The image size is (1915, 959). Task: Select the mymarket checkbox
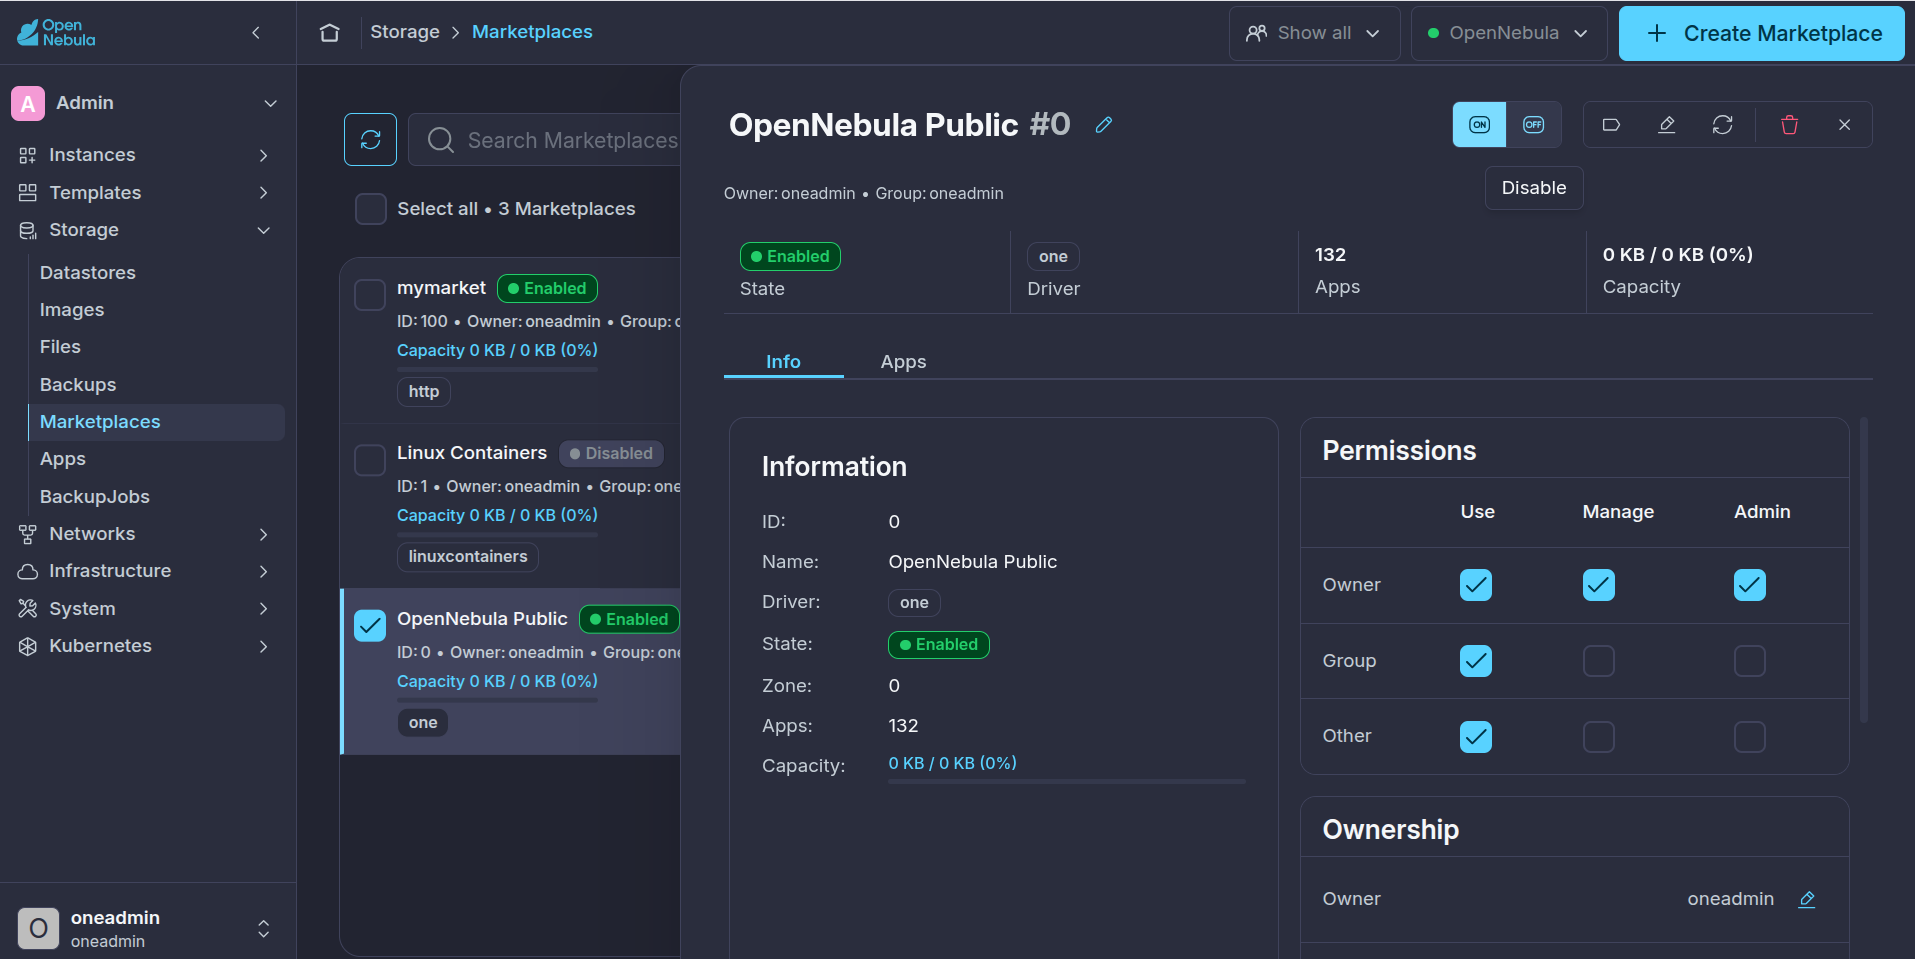[x=370, y=295]
